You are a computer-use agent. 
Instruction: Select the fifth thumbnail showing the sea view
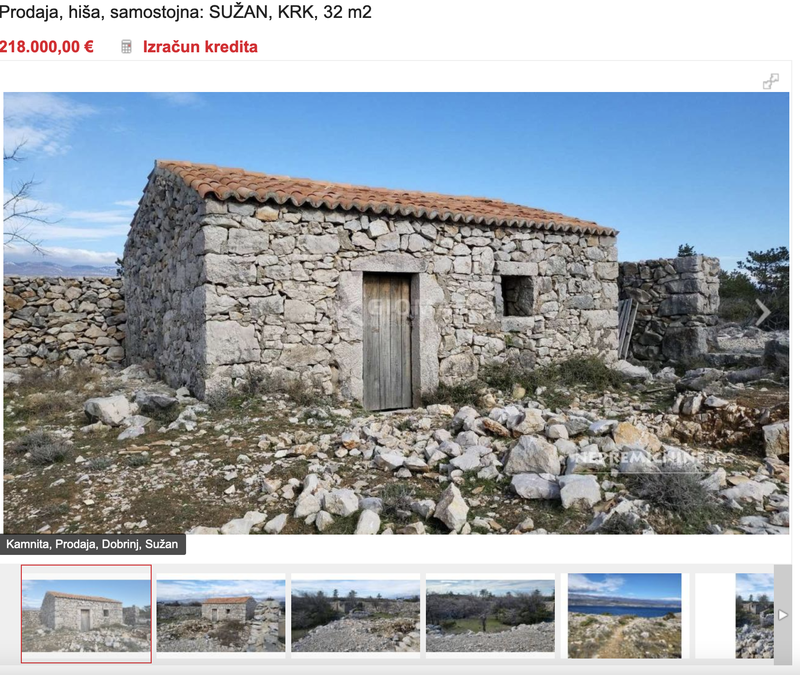click(624, 615)
